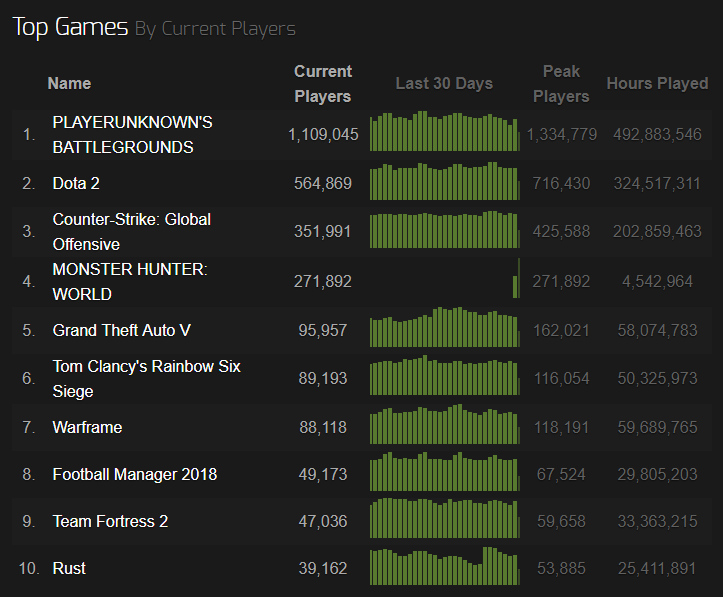Click Monster Hunter World's 30-day sparkline

[515, 280]
